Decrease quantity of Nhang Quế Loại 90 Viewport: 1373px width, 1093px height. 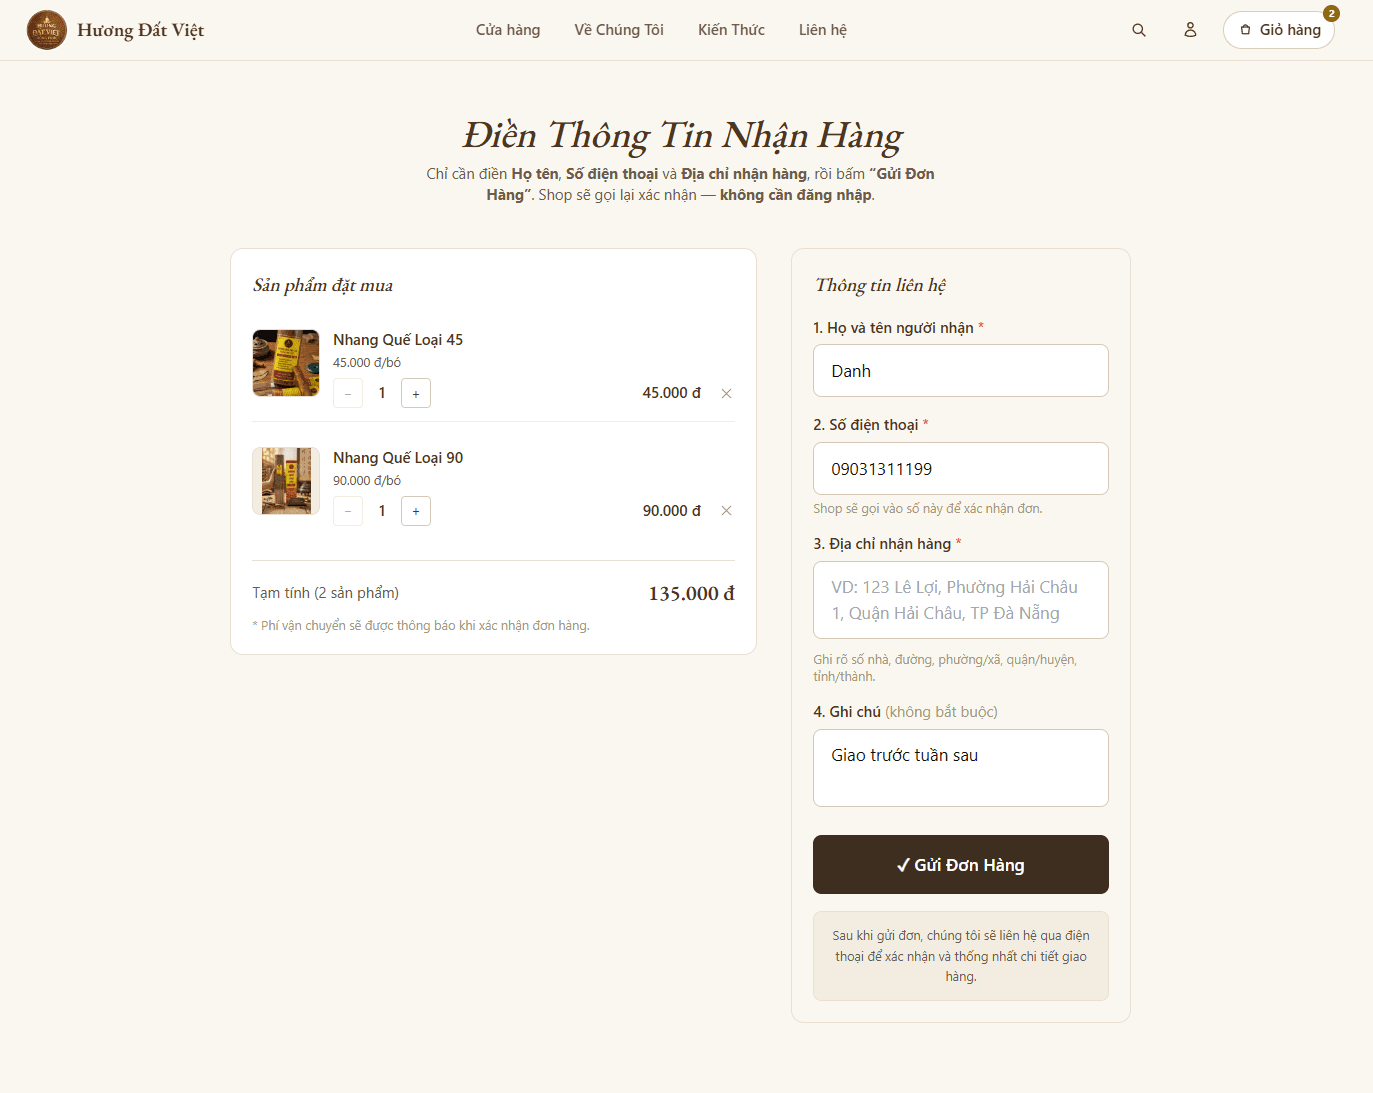point(348,511)
